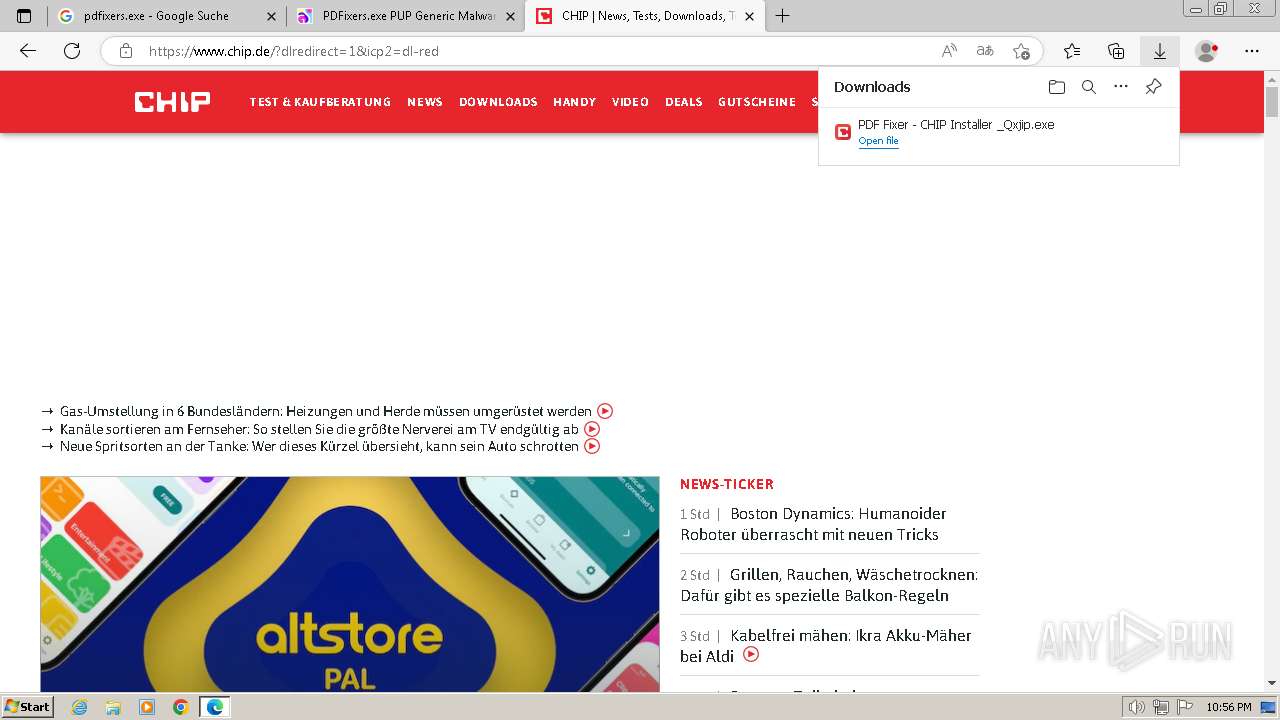Image resolution: width=1280 pixels, height=720 pixels.
Task: Click Open file link under PDF Fixer download
Action: [x=878, y=141]
